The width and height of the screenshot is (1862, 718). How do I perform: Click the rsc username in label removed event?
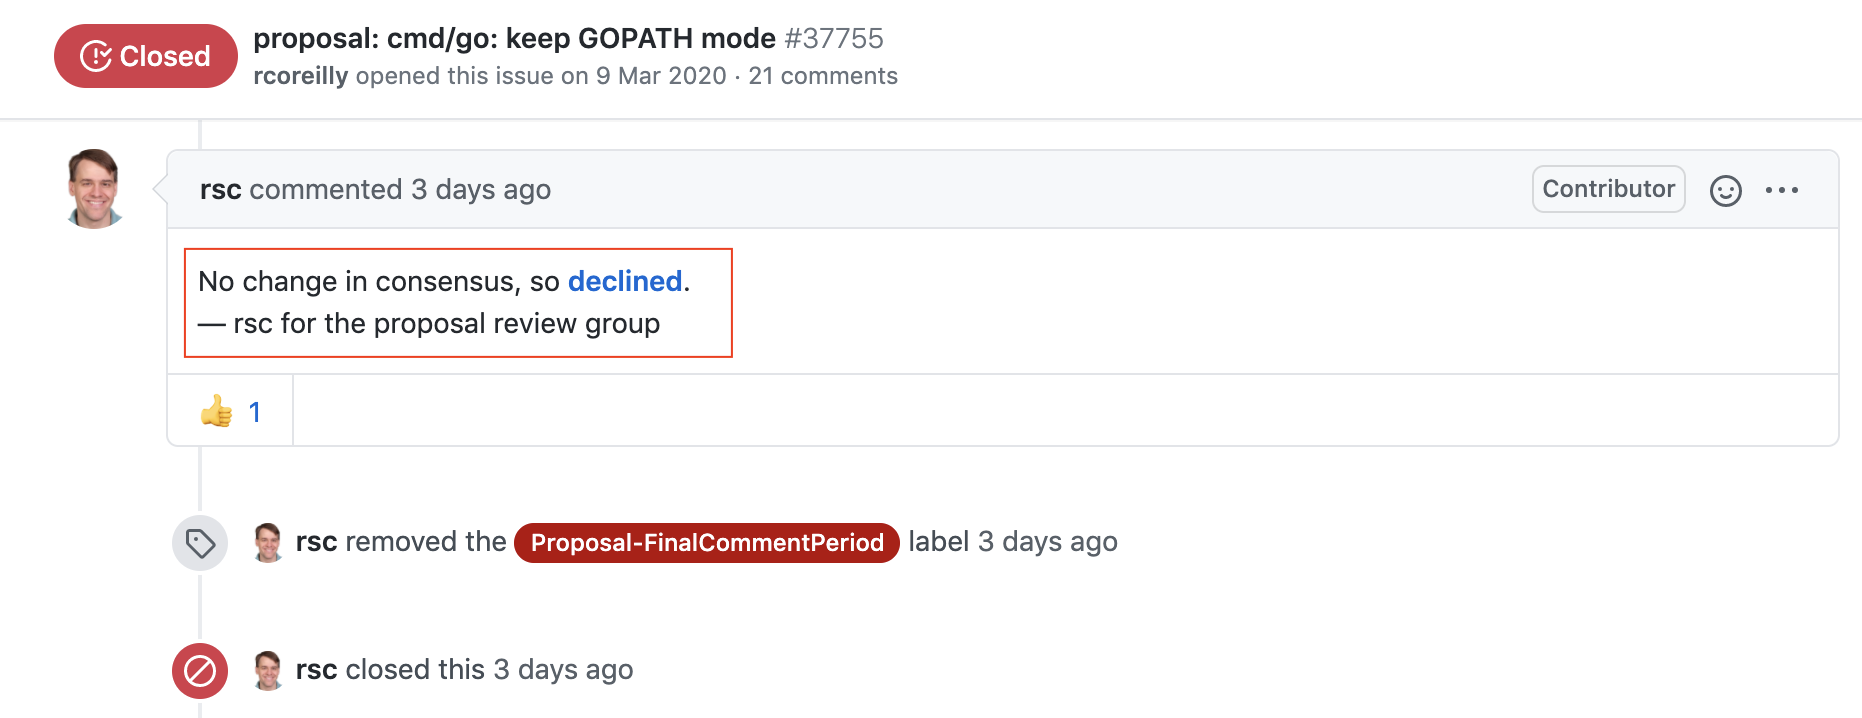tap(316, 542)
